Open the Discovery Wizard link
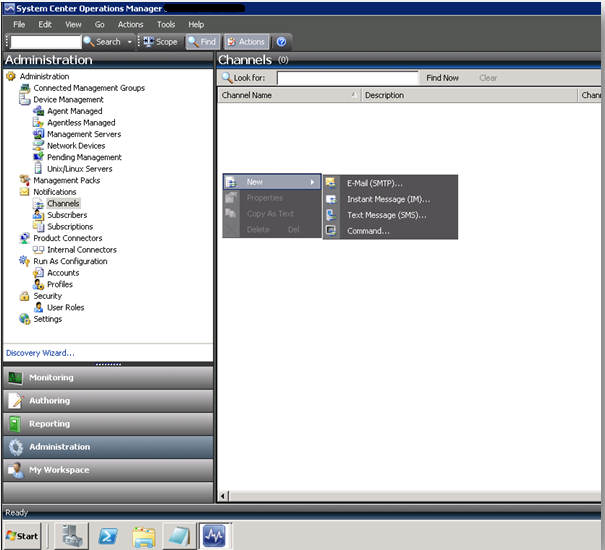This screenshot has width=605, height=550. [40, 353]
